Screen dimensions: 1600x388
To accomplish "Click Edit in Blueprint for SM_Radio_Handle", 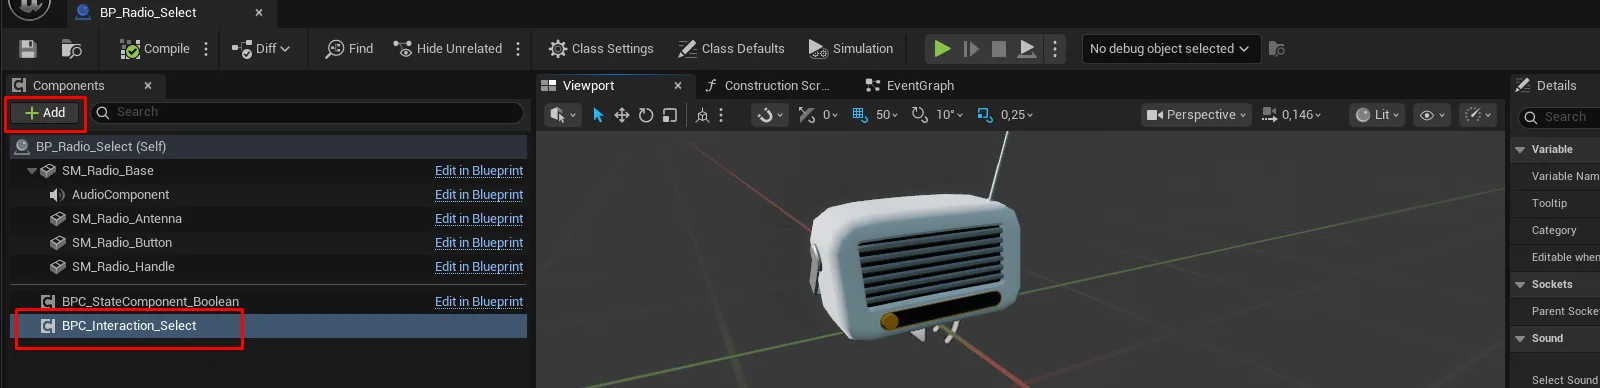I will [x=479, y=267].
